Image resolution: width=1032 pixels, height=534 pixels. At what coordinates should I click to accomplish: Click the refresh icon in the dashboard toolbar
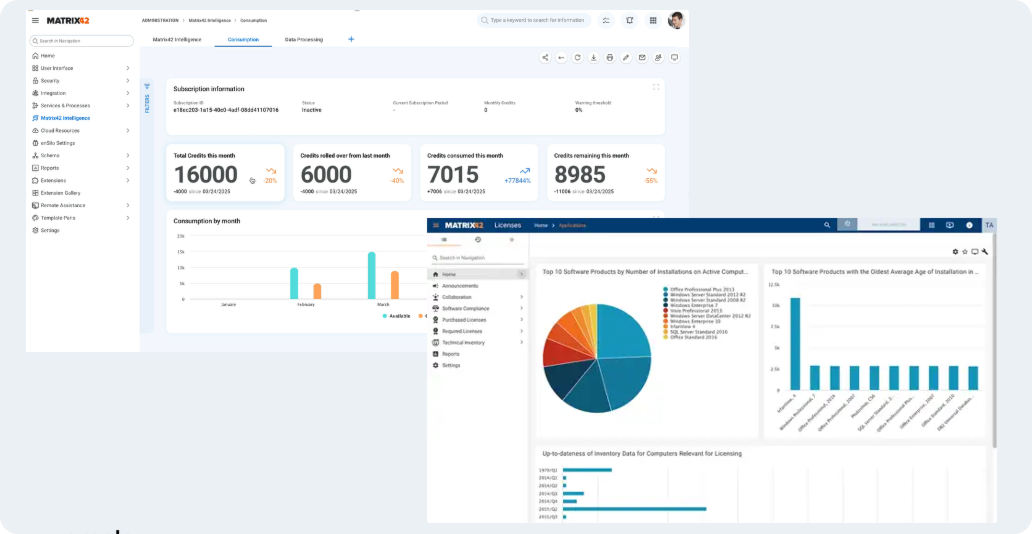pos(577,58)
